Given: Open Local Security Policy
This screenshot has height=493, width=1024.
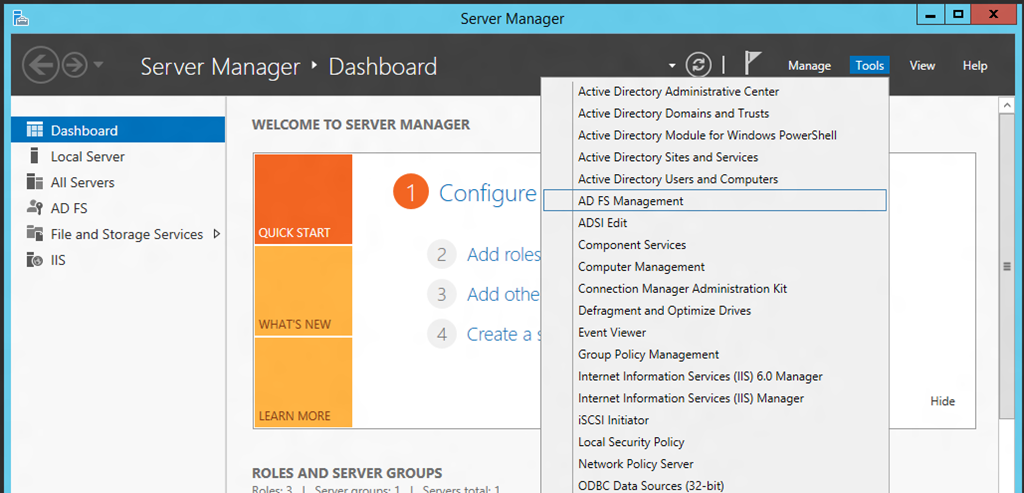Looking at the screenshot, I should click(x=715, y=442).
